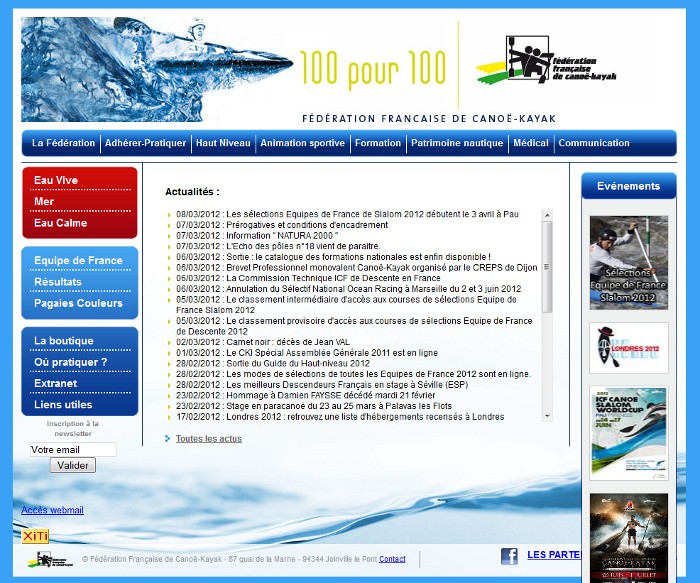Click the Votre email input field
Image resolution: width=700 pixels, height=583 pixels.
73,450
